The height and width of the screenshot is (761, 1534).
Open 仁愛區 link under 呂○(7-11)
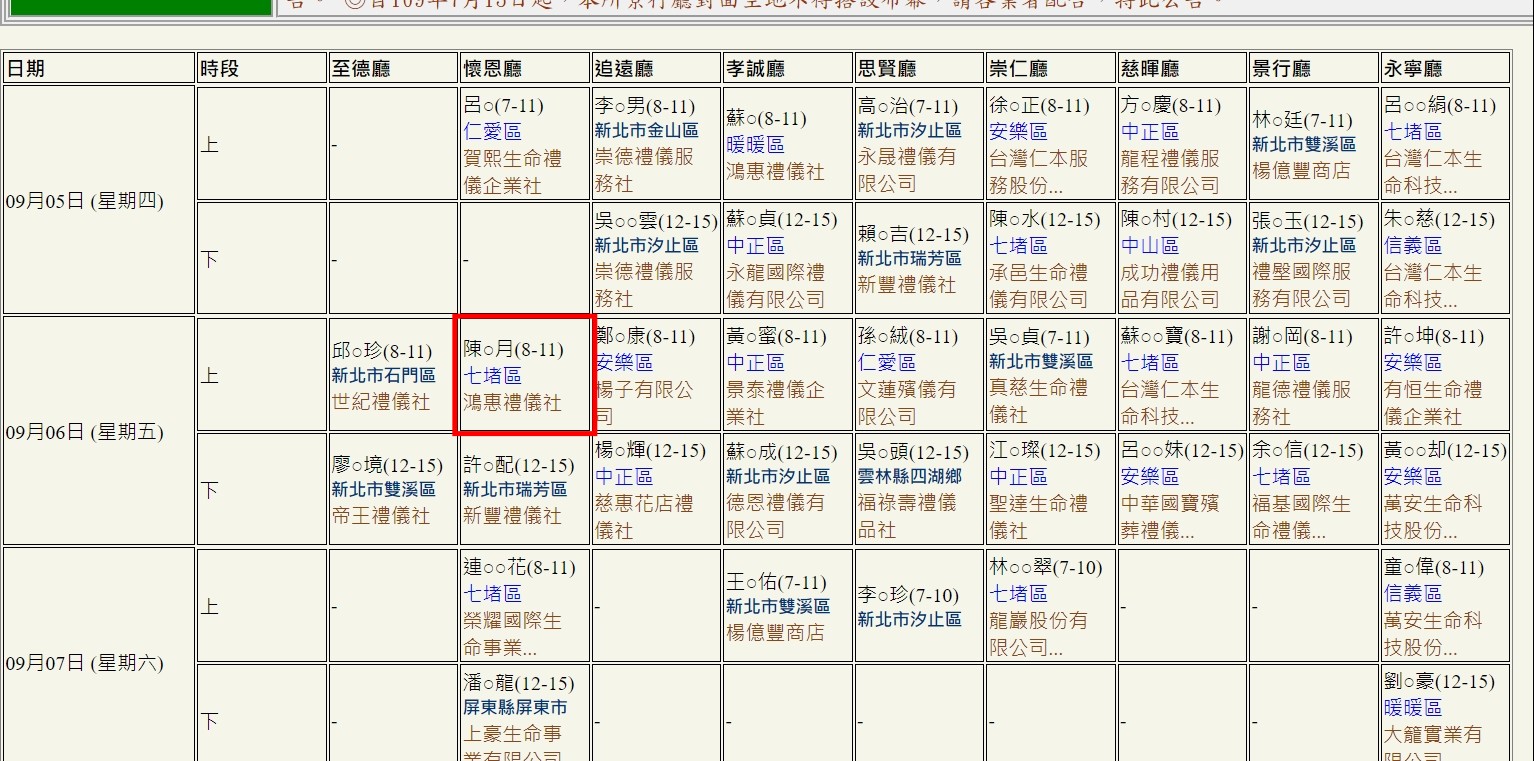(x=492, y=132)
